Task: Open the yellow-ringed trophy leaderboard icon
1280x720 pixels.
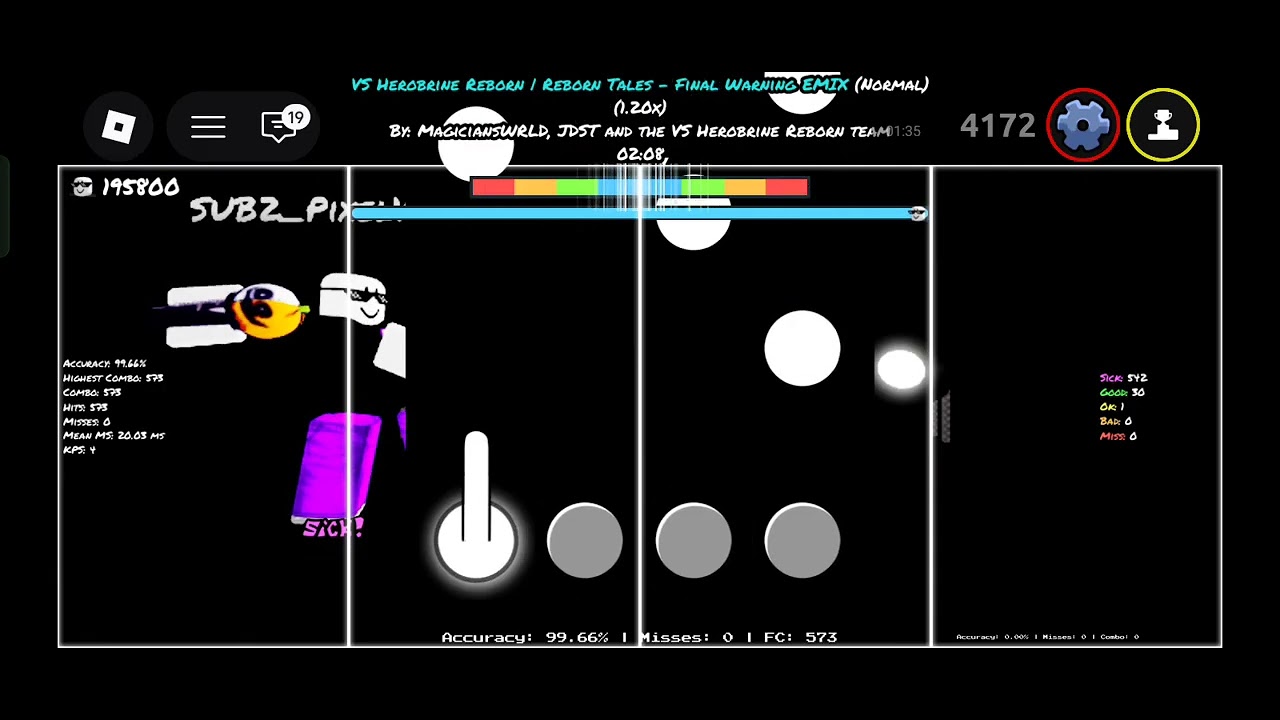Action: (x=1163, y=125)
